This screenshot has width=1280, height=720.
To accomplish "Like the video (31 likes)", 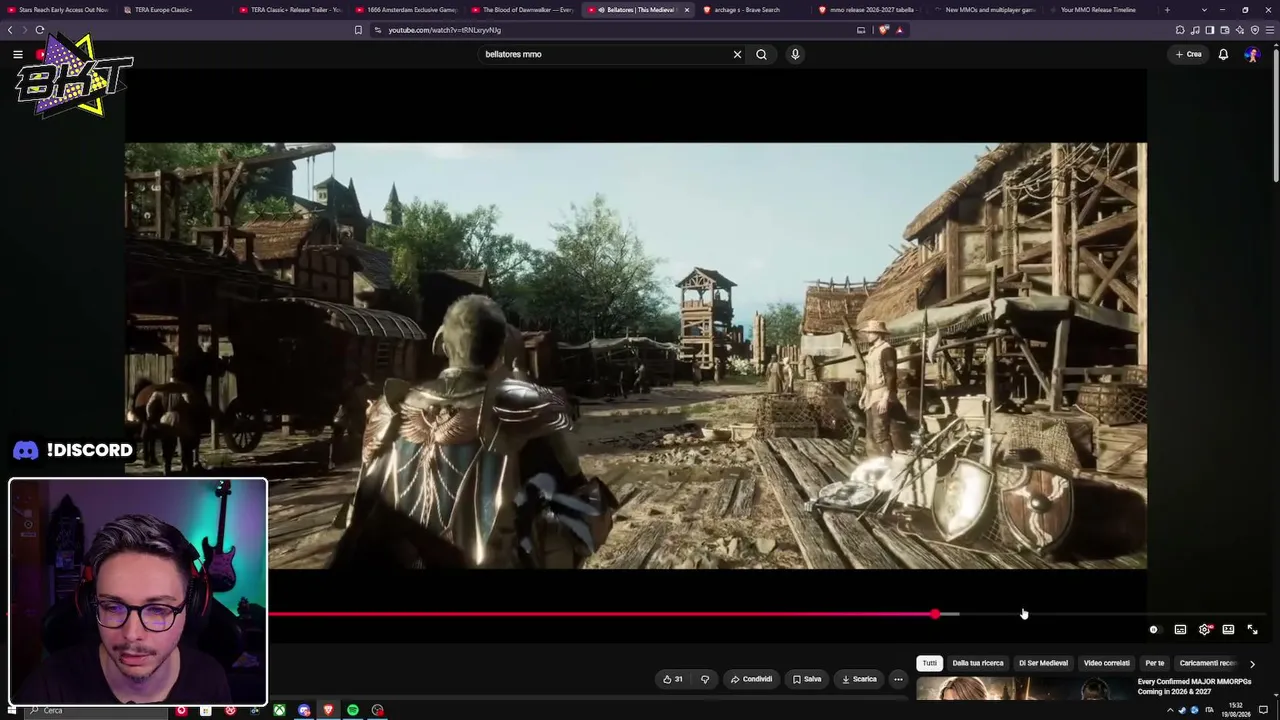I will 673,679.
